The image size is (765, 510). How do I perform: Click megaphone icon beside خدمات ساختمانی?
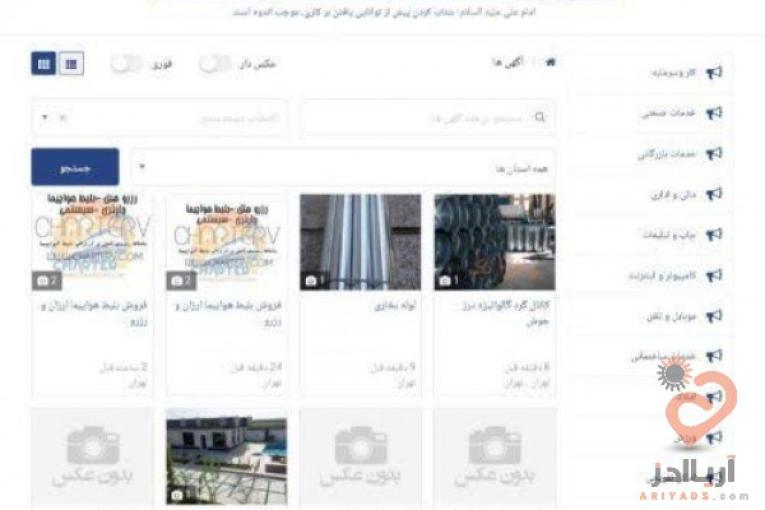coord(714,356)
